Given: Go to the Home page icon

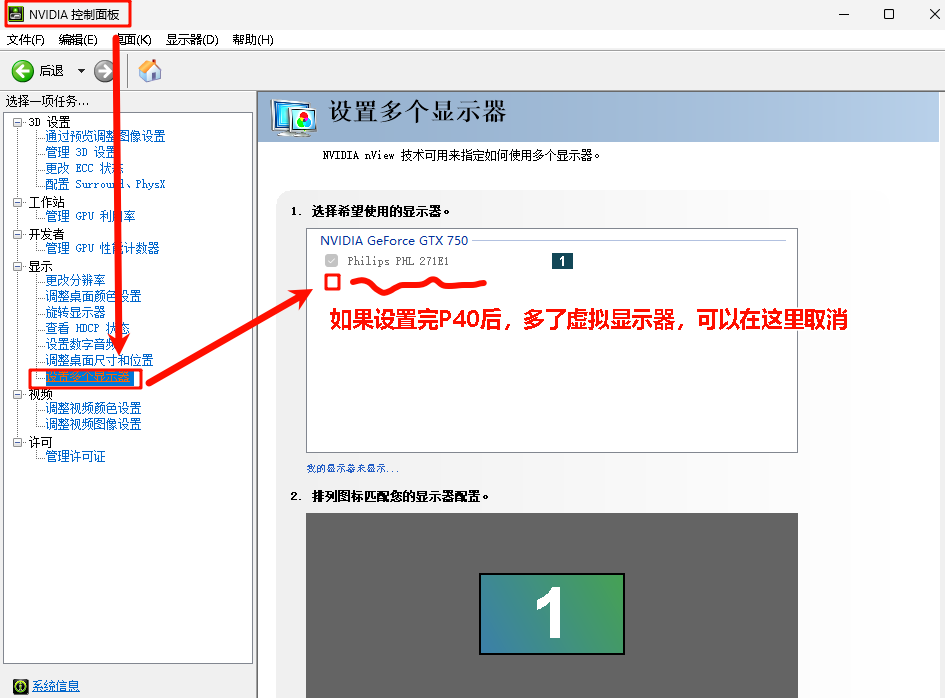Looking at the screenshot, I should [x=150, y=71].
